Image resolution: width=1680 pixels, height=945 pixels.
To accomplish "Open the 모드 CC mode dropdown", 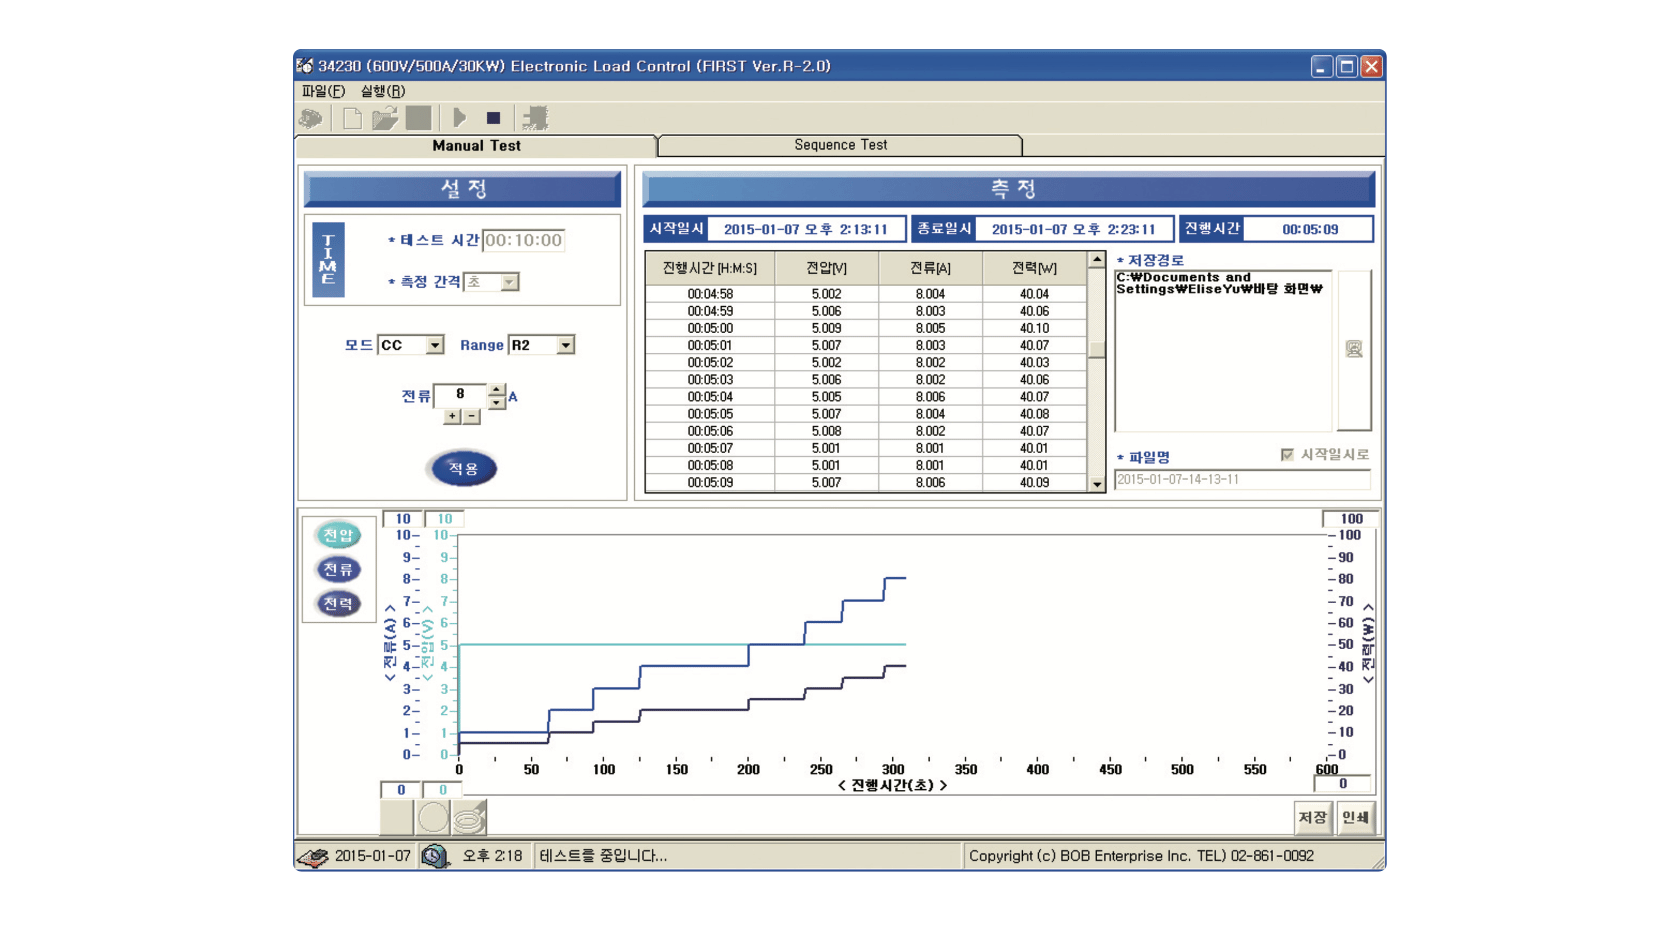I will (x=435, y=345).
